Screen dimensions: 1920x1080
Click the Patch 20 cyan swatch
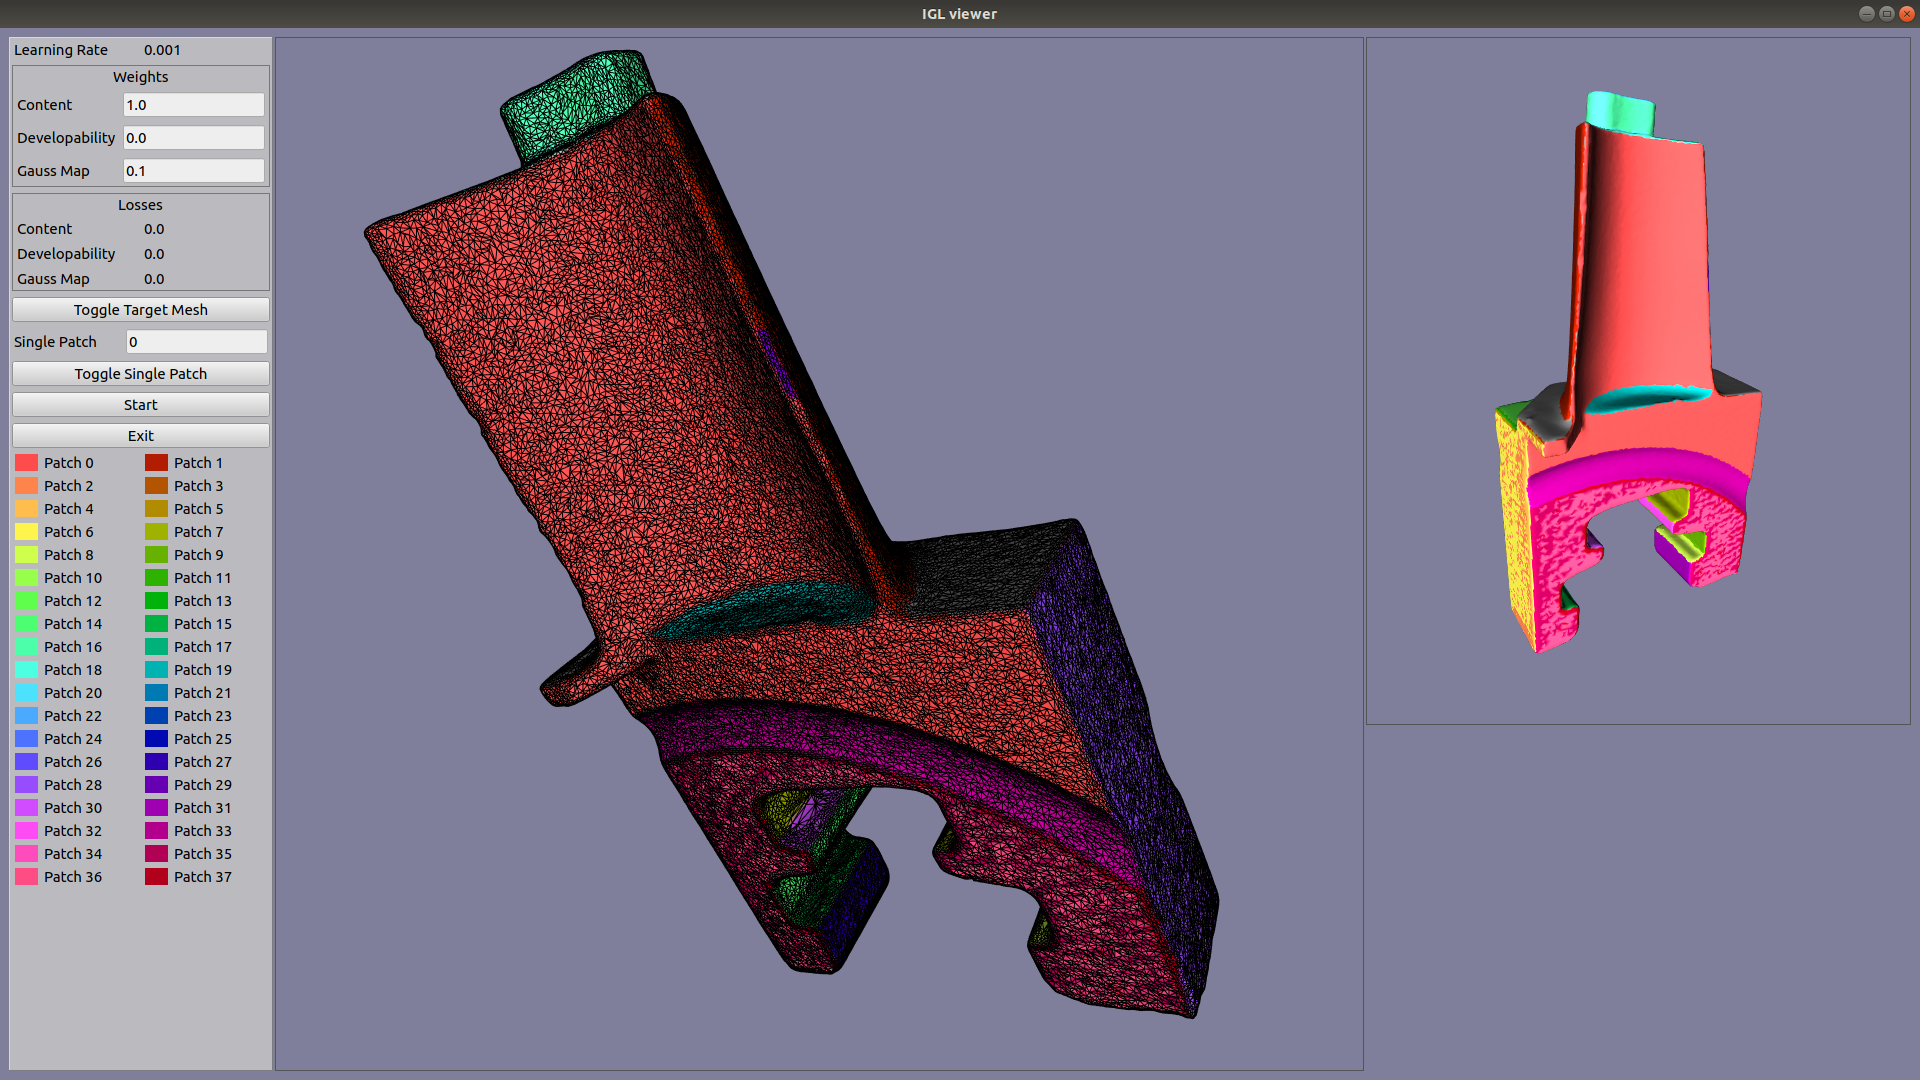26,693
